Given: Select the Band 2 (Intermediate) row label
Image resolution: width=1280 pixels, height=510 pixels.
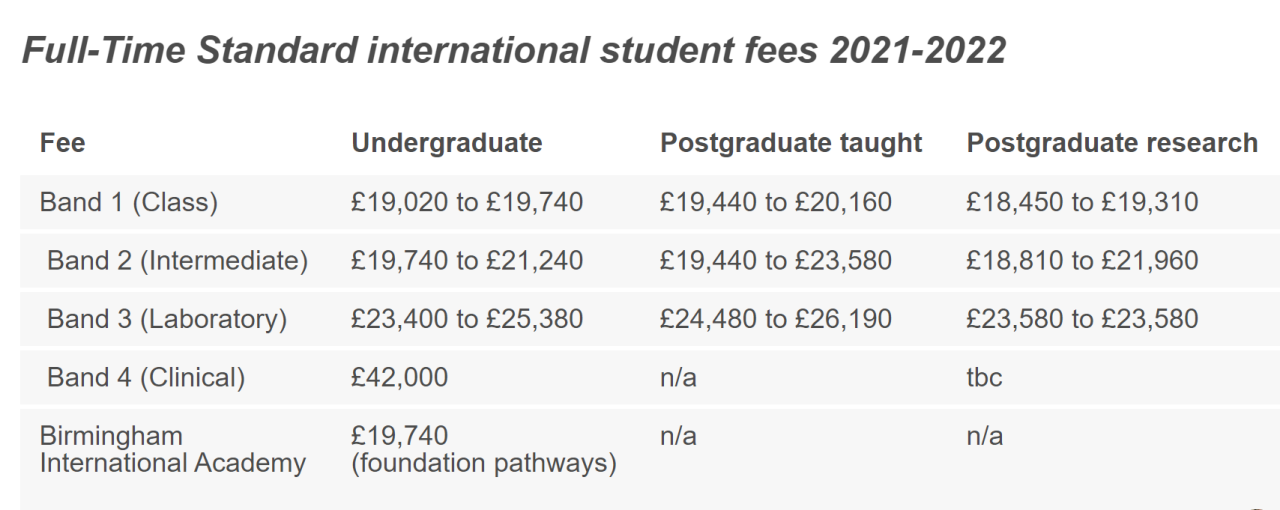Looking at the screenshot, I should 177,261.
